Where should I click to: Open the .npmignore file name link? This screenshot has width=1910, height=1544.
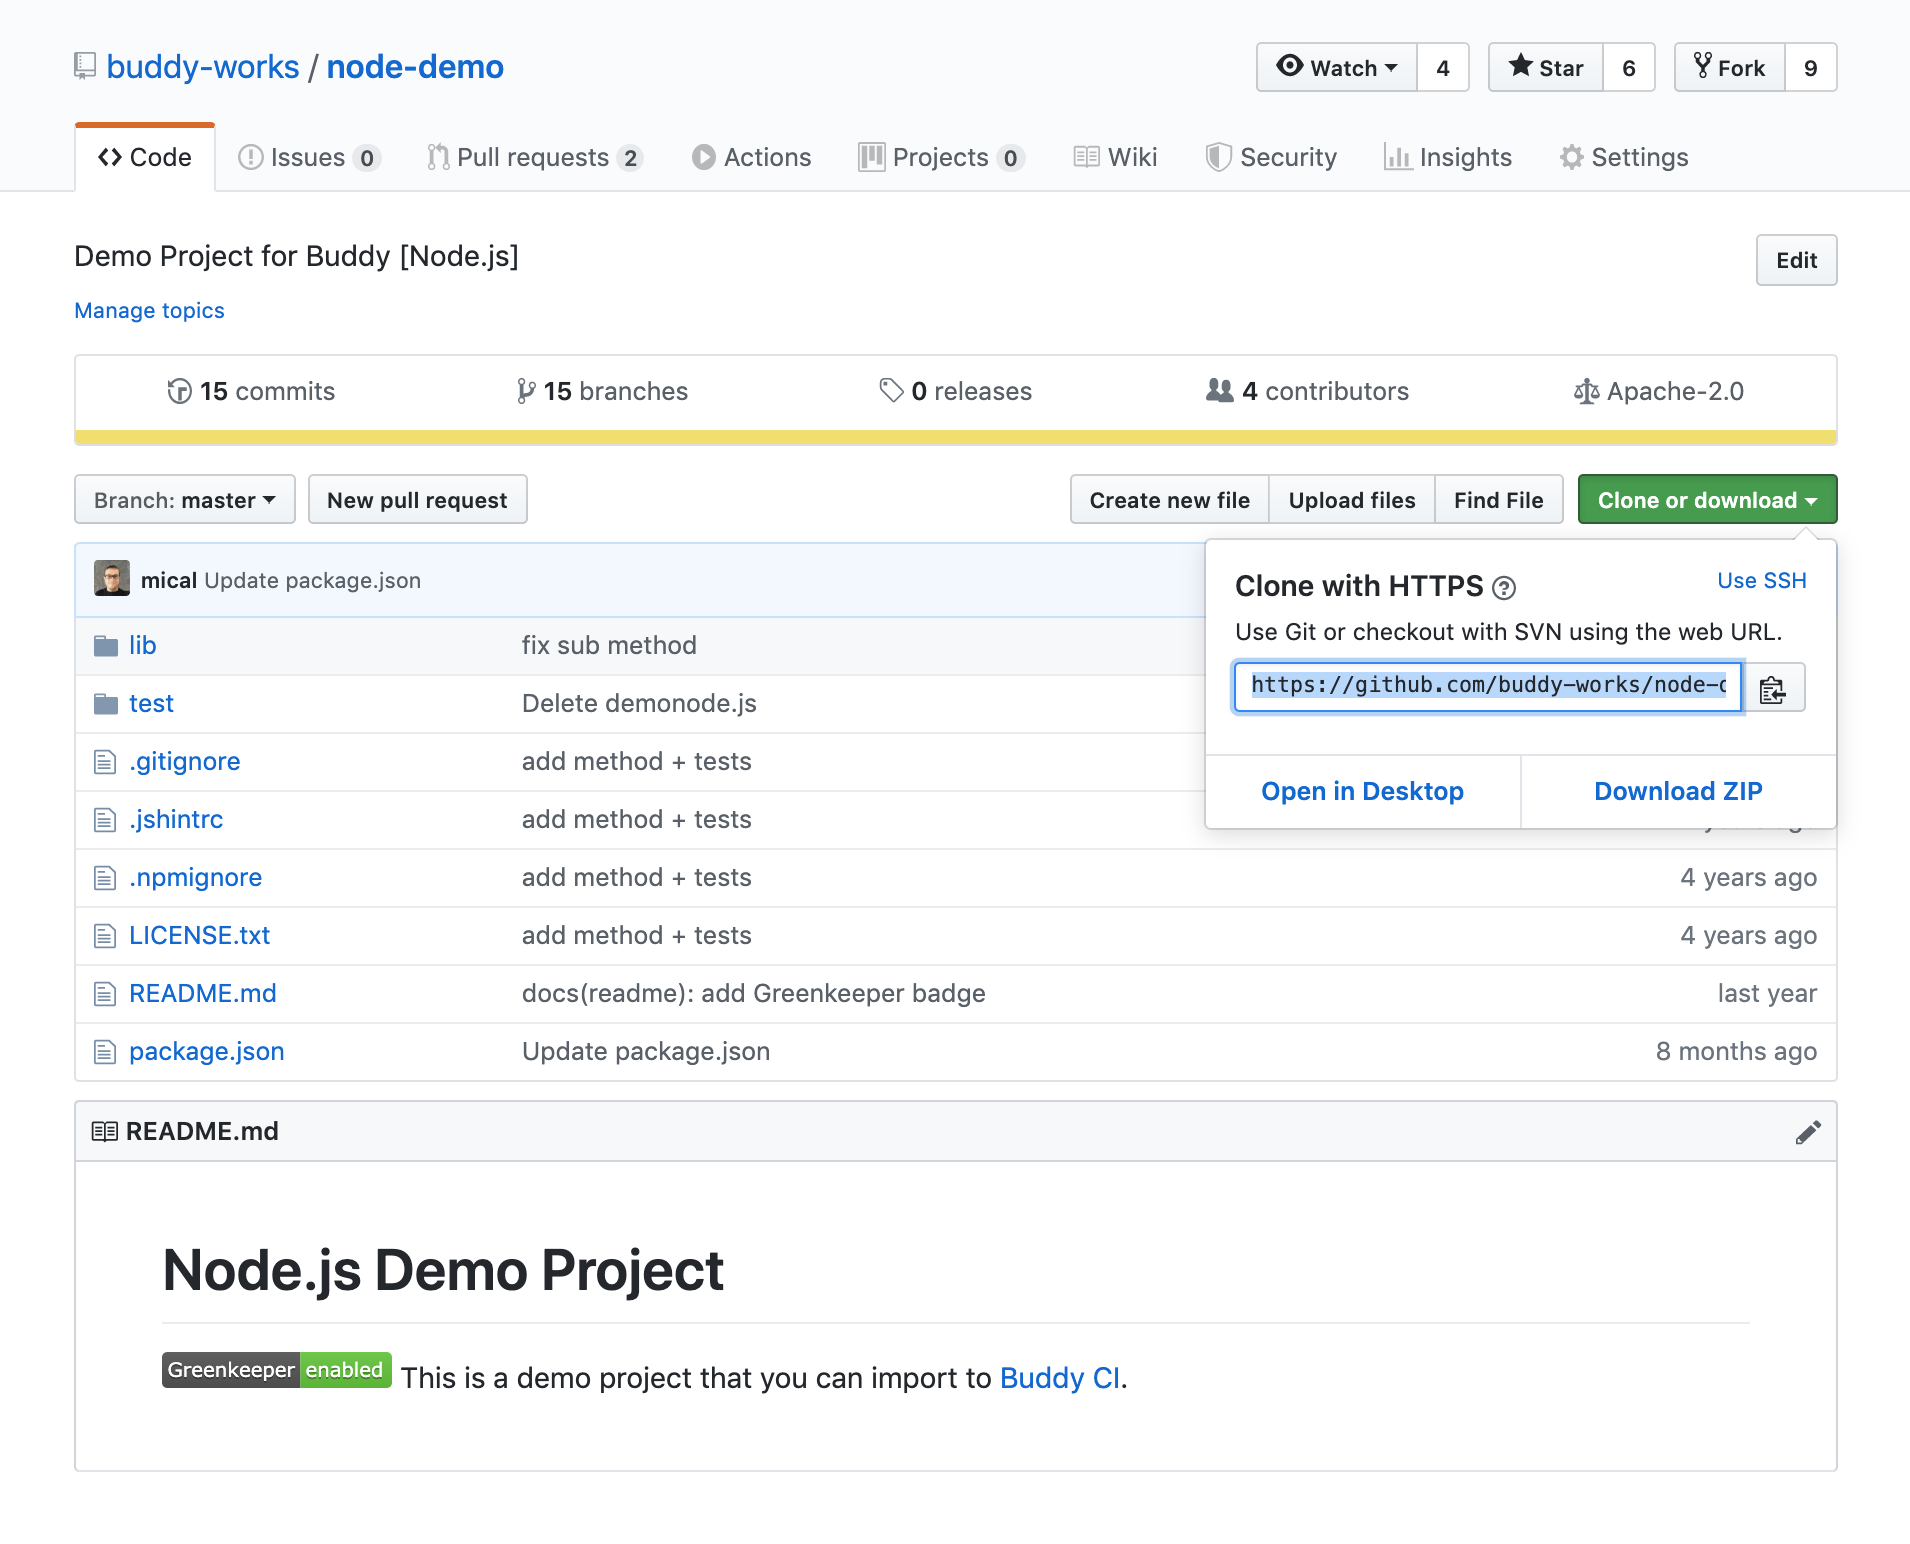pos(196,878)
